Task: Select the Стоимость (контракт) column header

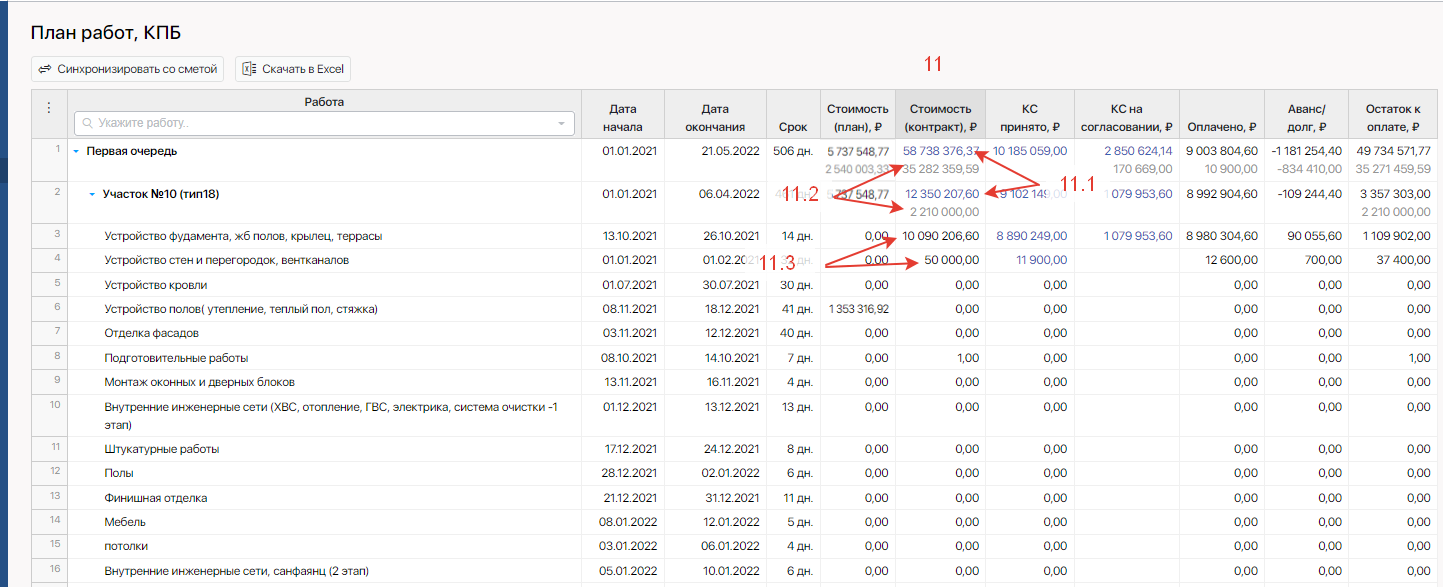Action: [x=939, y=117]
